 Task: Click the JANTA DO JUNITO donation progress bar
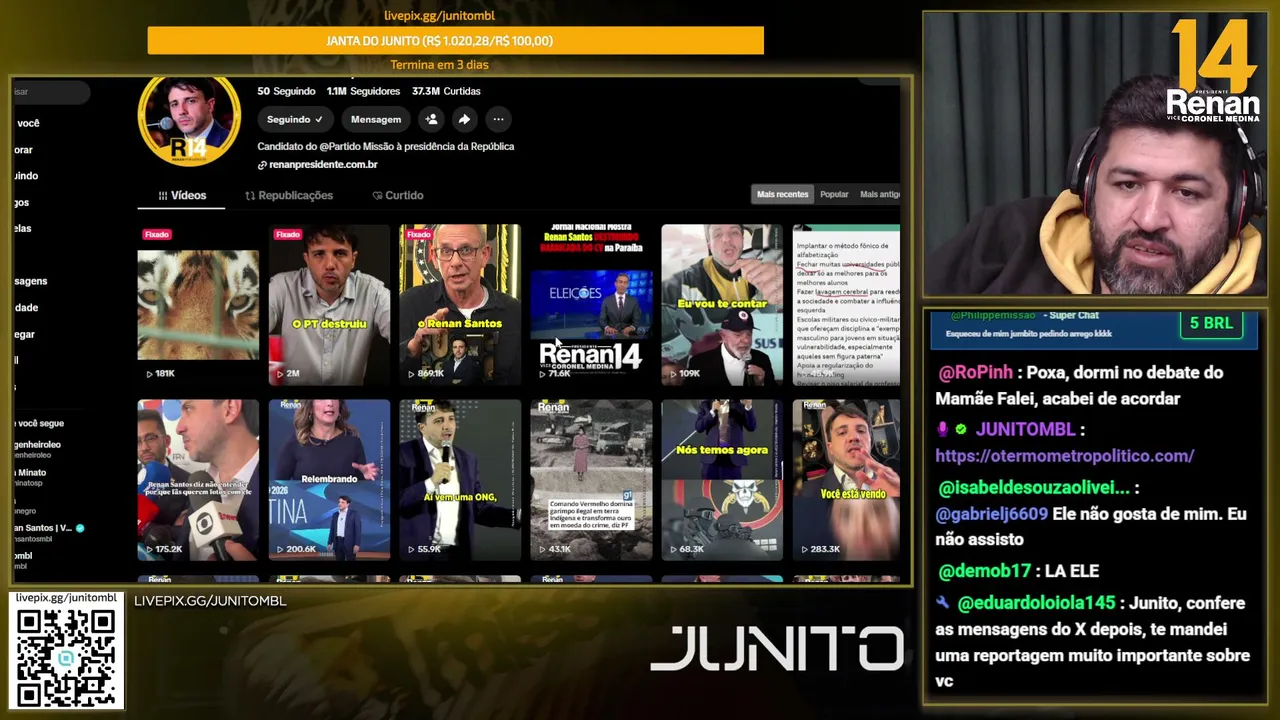pos(455,40)
